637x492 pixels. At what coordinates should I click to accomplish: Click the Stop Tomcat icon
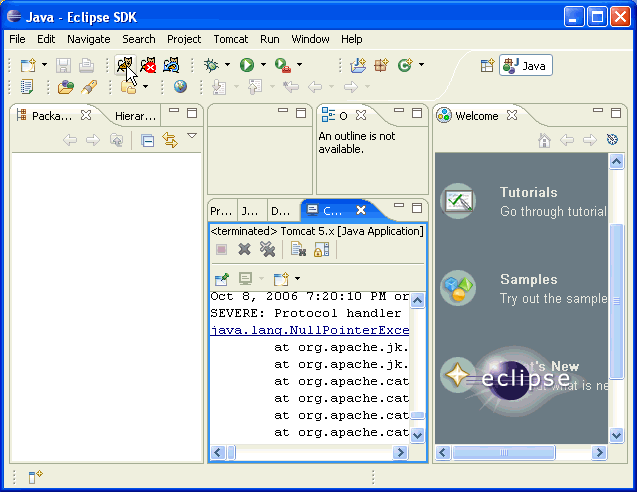(x=148, y=65)
